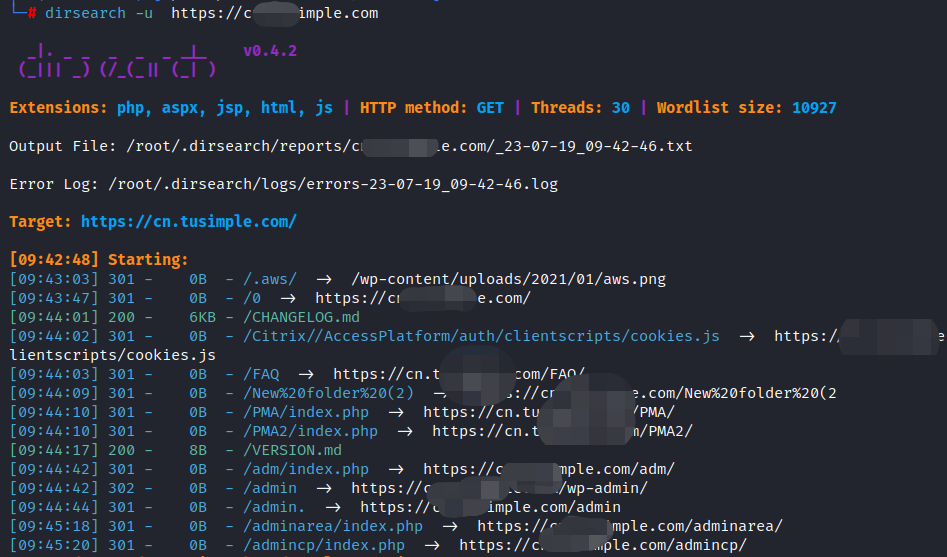Click the Target URL https://cn.tusimple.com/

pyautogui.click(x=188, y=221)
